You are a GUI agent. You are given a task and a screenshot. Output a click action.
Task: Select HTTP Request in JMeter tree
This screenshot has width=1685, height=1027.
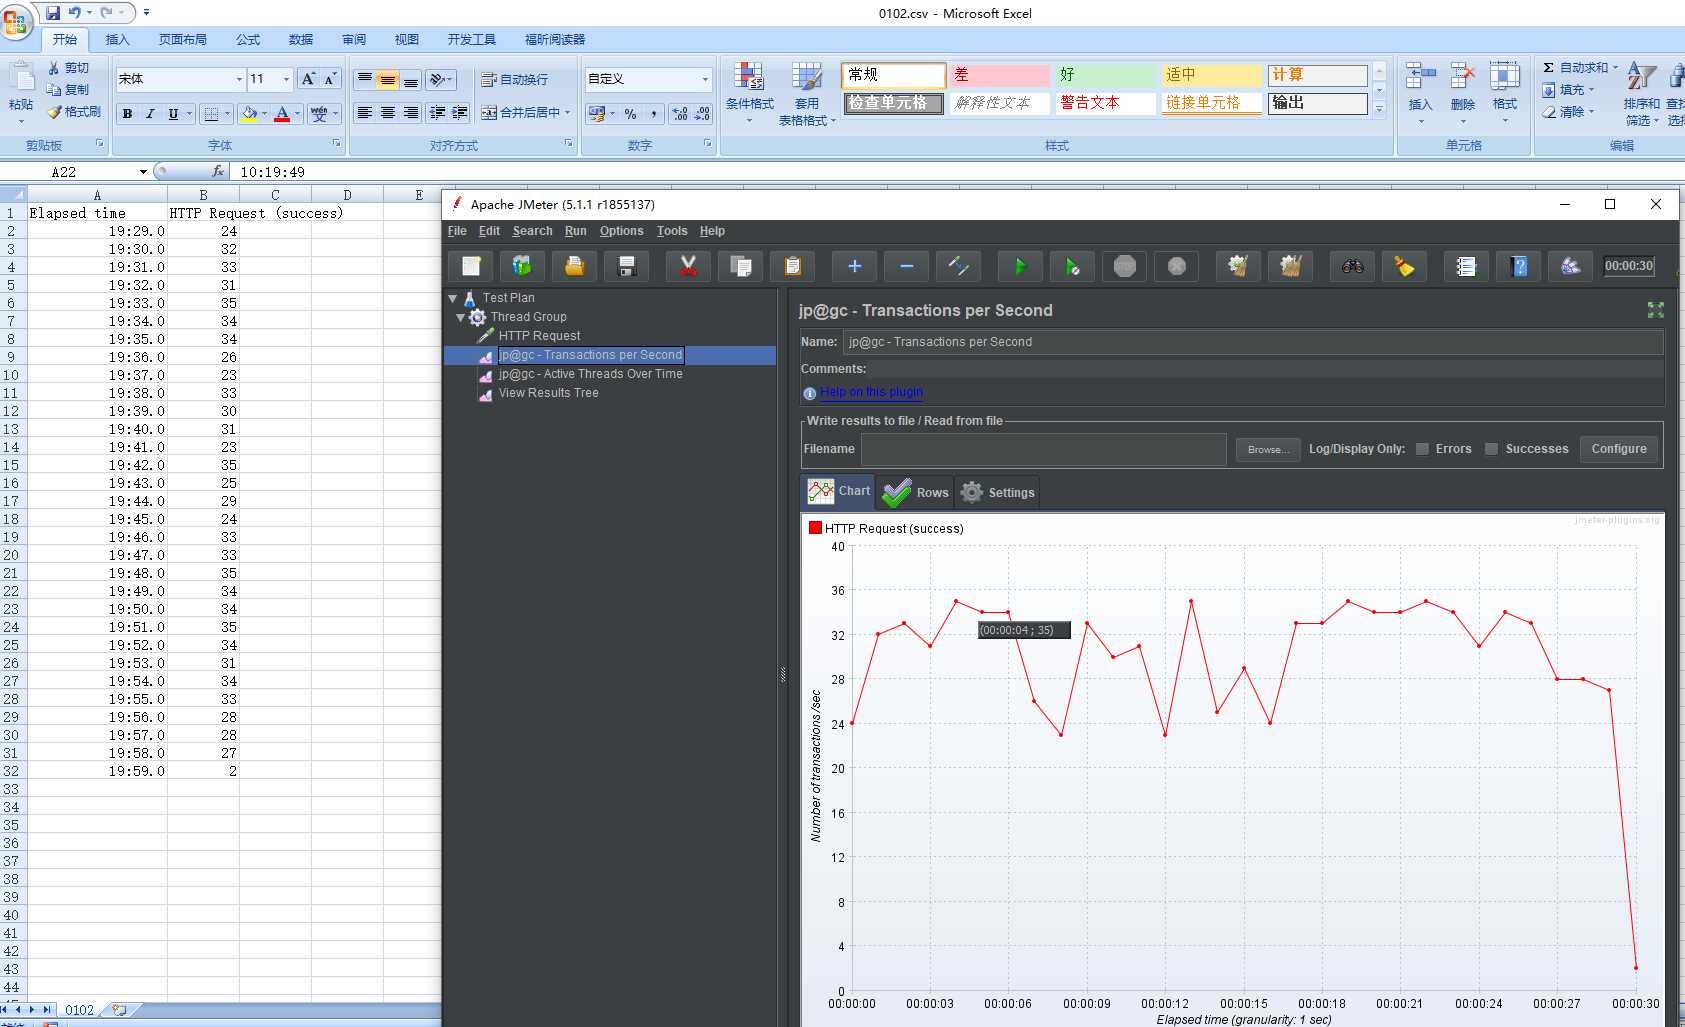[x=539, y=336]
